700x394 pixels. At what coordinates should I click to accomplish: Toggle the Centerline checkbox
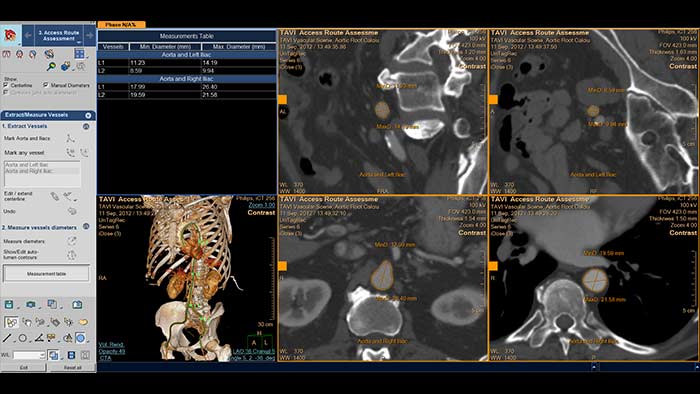(6, 85)
